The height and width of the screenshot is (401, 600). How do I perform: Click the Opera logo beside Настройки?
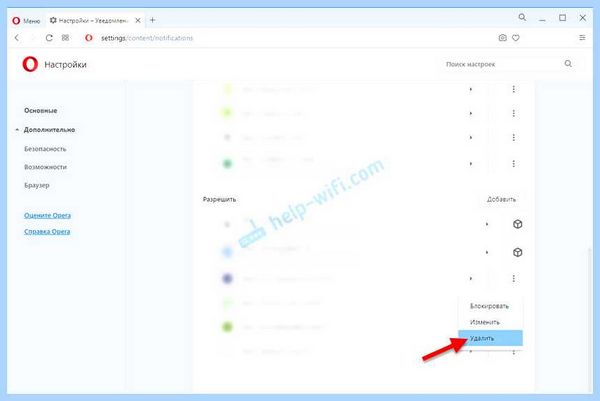(30, 64)
